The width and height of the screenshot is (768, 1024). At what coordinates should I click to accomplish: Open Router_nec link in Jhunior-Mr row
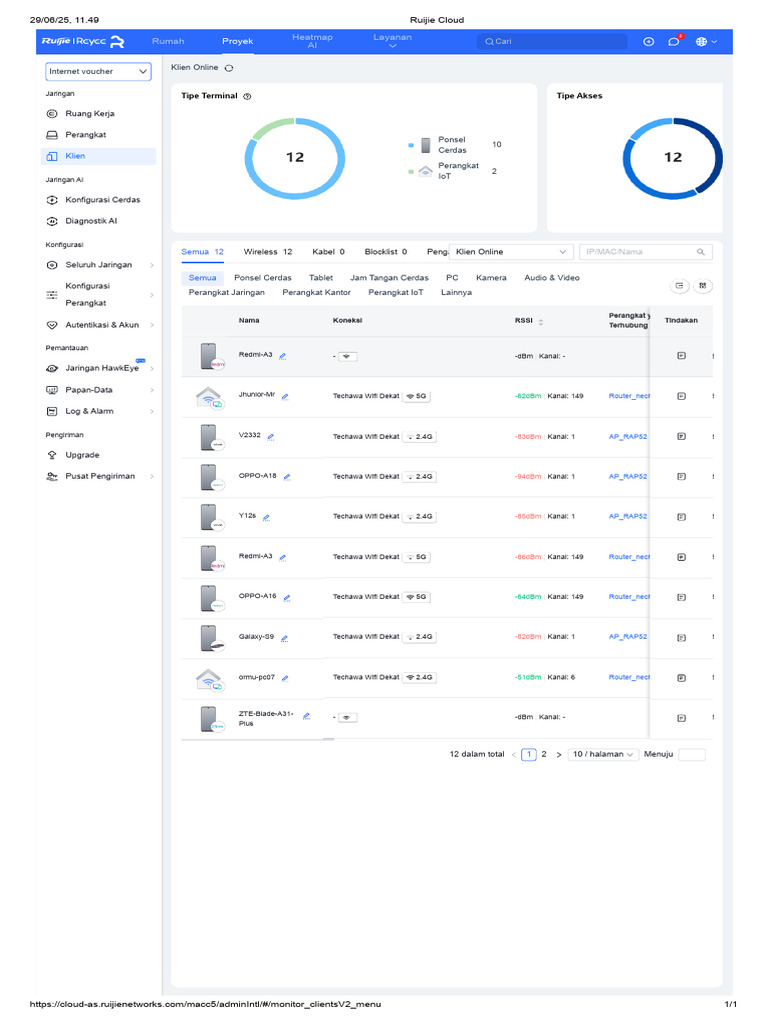click(629, 396)
